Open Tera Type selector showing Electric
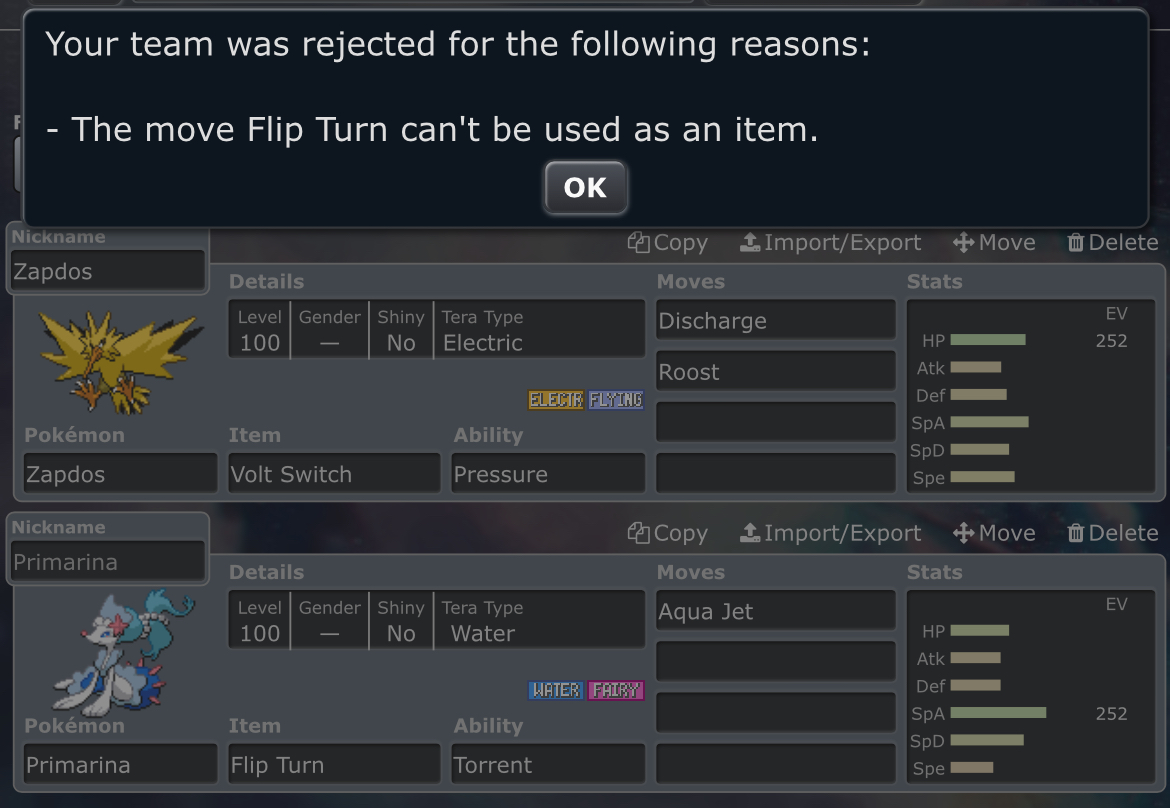 (x=540, y=331)
